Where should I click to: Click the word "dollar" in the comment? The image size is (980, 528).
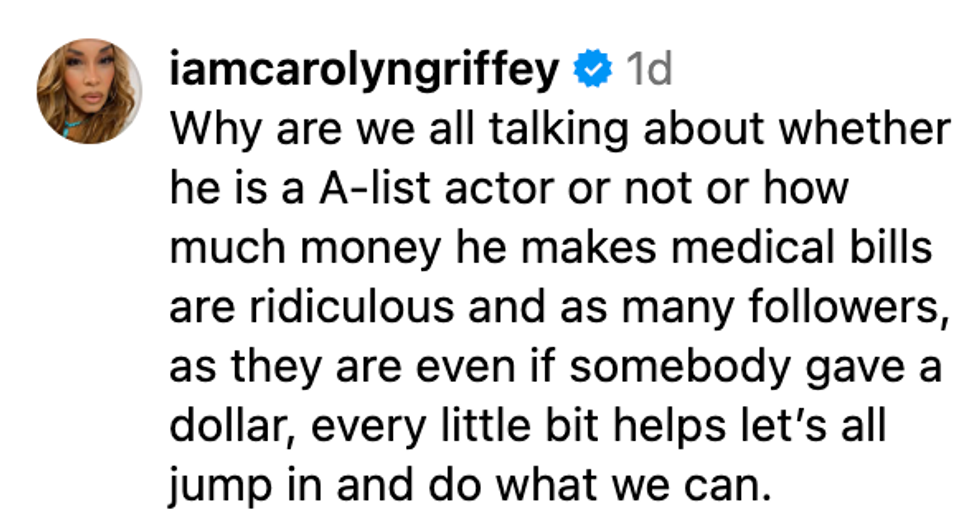pos(225,425)
